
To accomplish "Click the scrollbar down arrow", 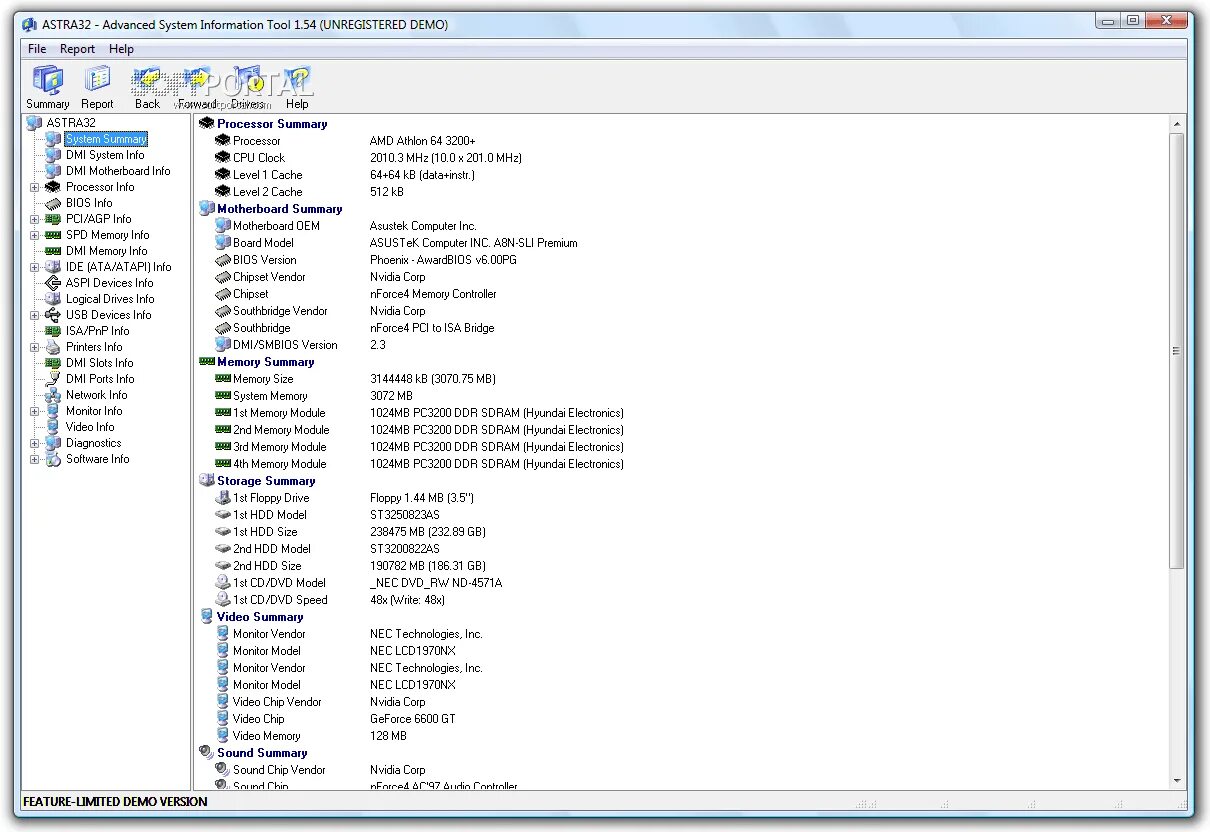I will (x=1176, y=781).
